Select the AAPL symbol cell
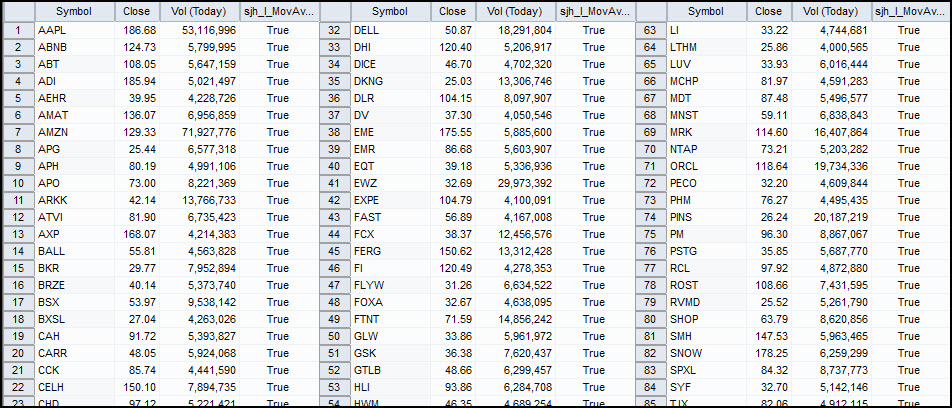The height and width of the screenshot is (408, 952). (75, 30)
